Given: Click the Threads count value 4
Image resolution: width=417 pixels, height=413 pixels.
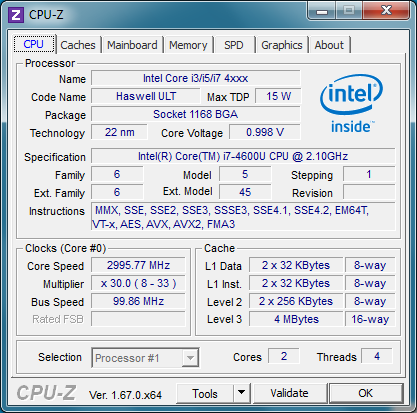Looking at the screenshot, I should 377,356.
